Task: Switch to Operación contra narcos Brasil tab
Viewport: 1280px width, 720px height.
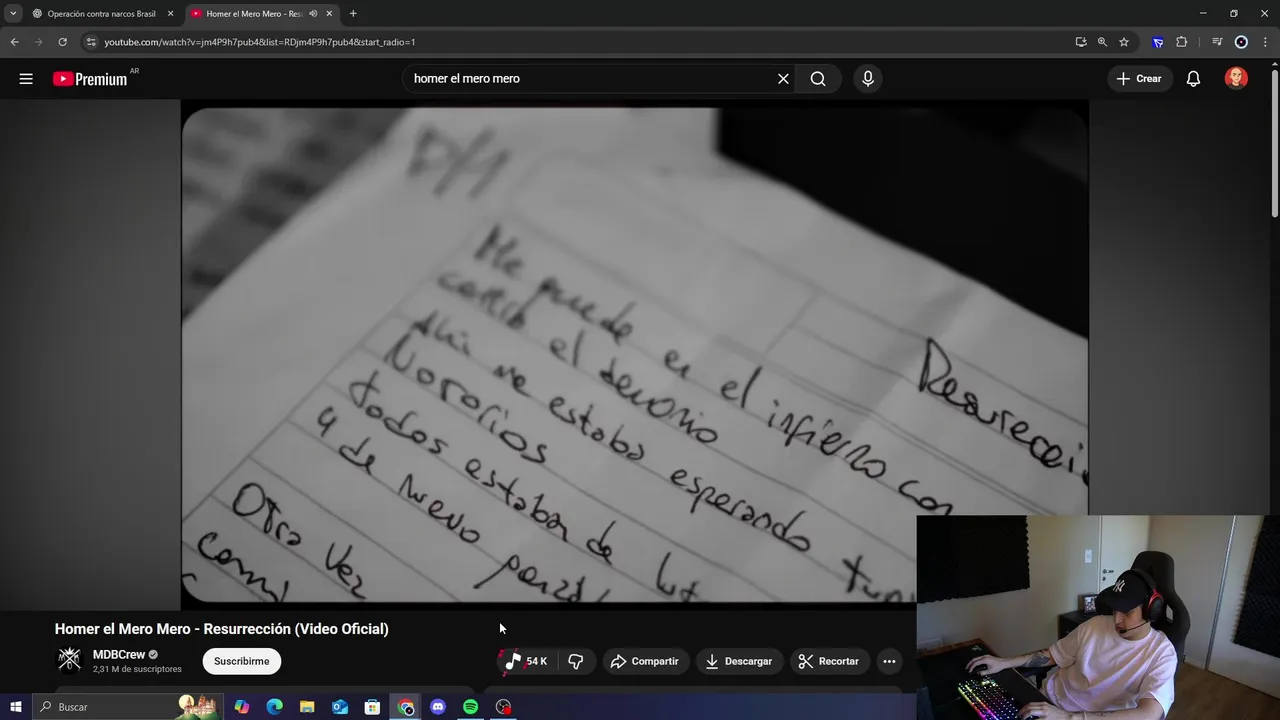Action: point(102,14)
